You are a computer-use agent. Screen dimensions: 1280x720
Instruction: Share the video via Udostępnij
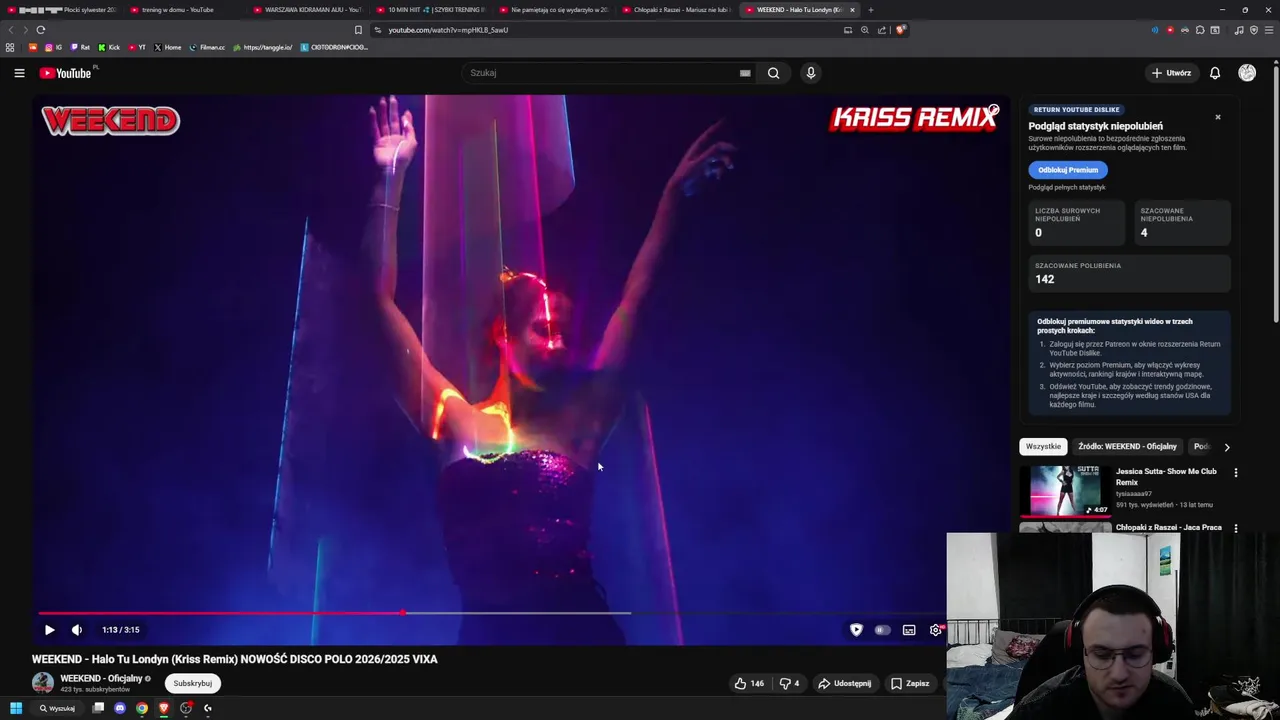[845, 684]
